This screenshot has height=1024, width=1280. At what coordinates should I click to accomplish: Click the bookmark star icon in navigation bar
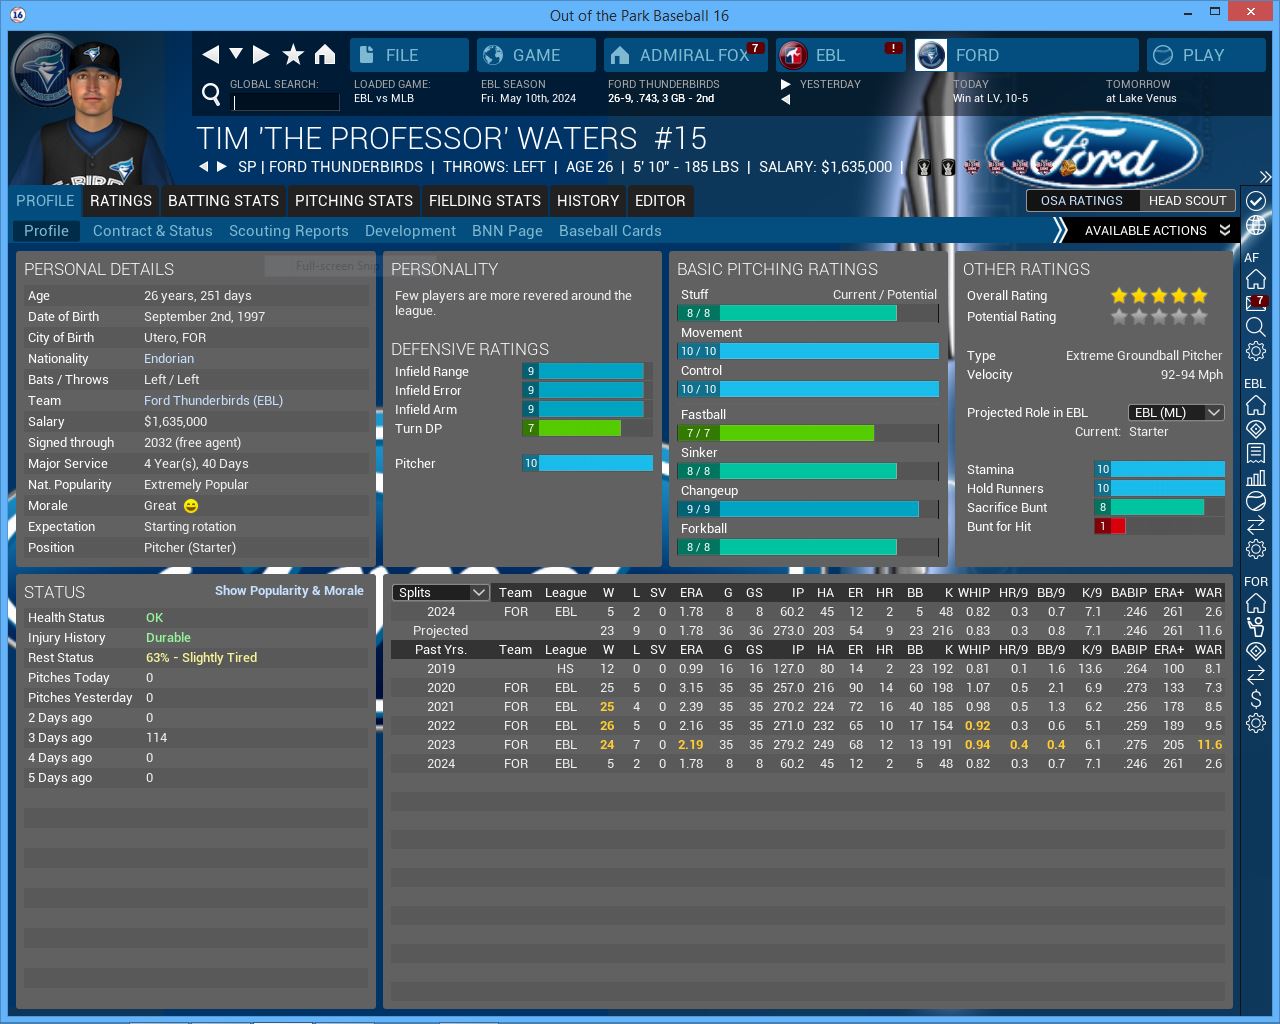(x=293, y=55)
